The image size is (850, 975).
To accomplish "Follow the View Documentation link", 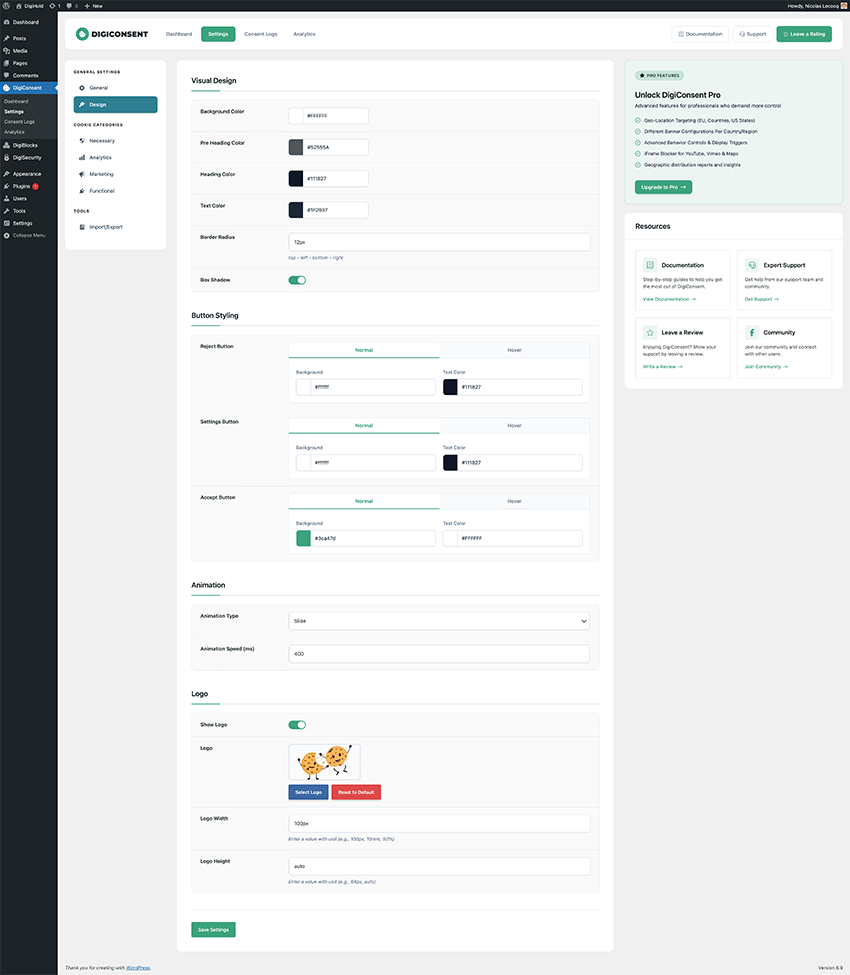I will [669, 299].
